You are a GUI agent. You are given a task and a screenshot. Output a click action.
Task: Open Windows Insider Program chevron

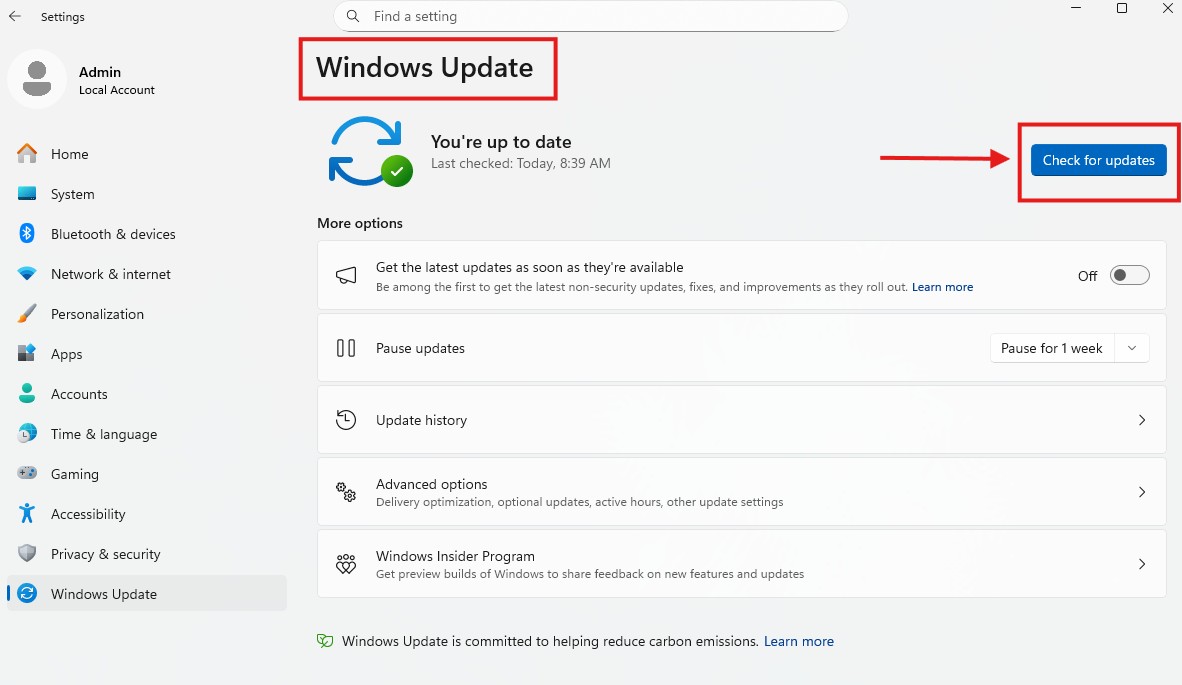click(x=1141, y=564)
